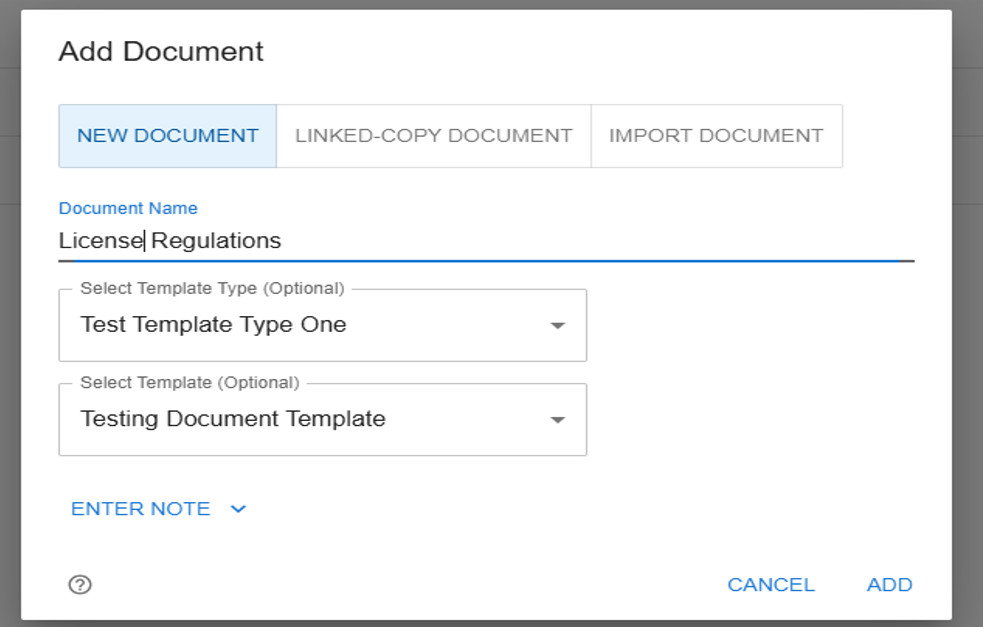This screenshot has width=983, height=627.
Task: Click the 'Select Template Type (Optional)' label
Action: pyautogui.click(x=212, y=288)
